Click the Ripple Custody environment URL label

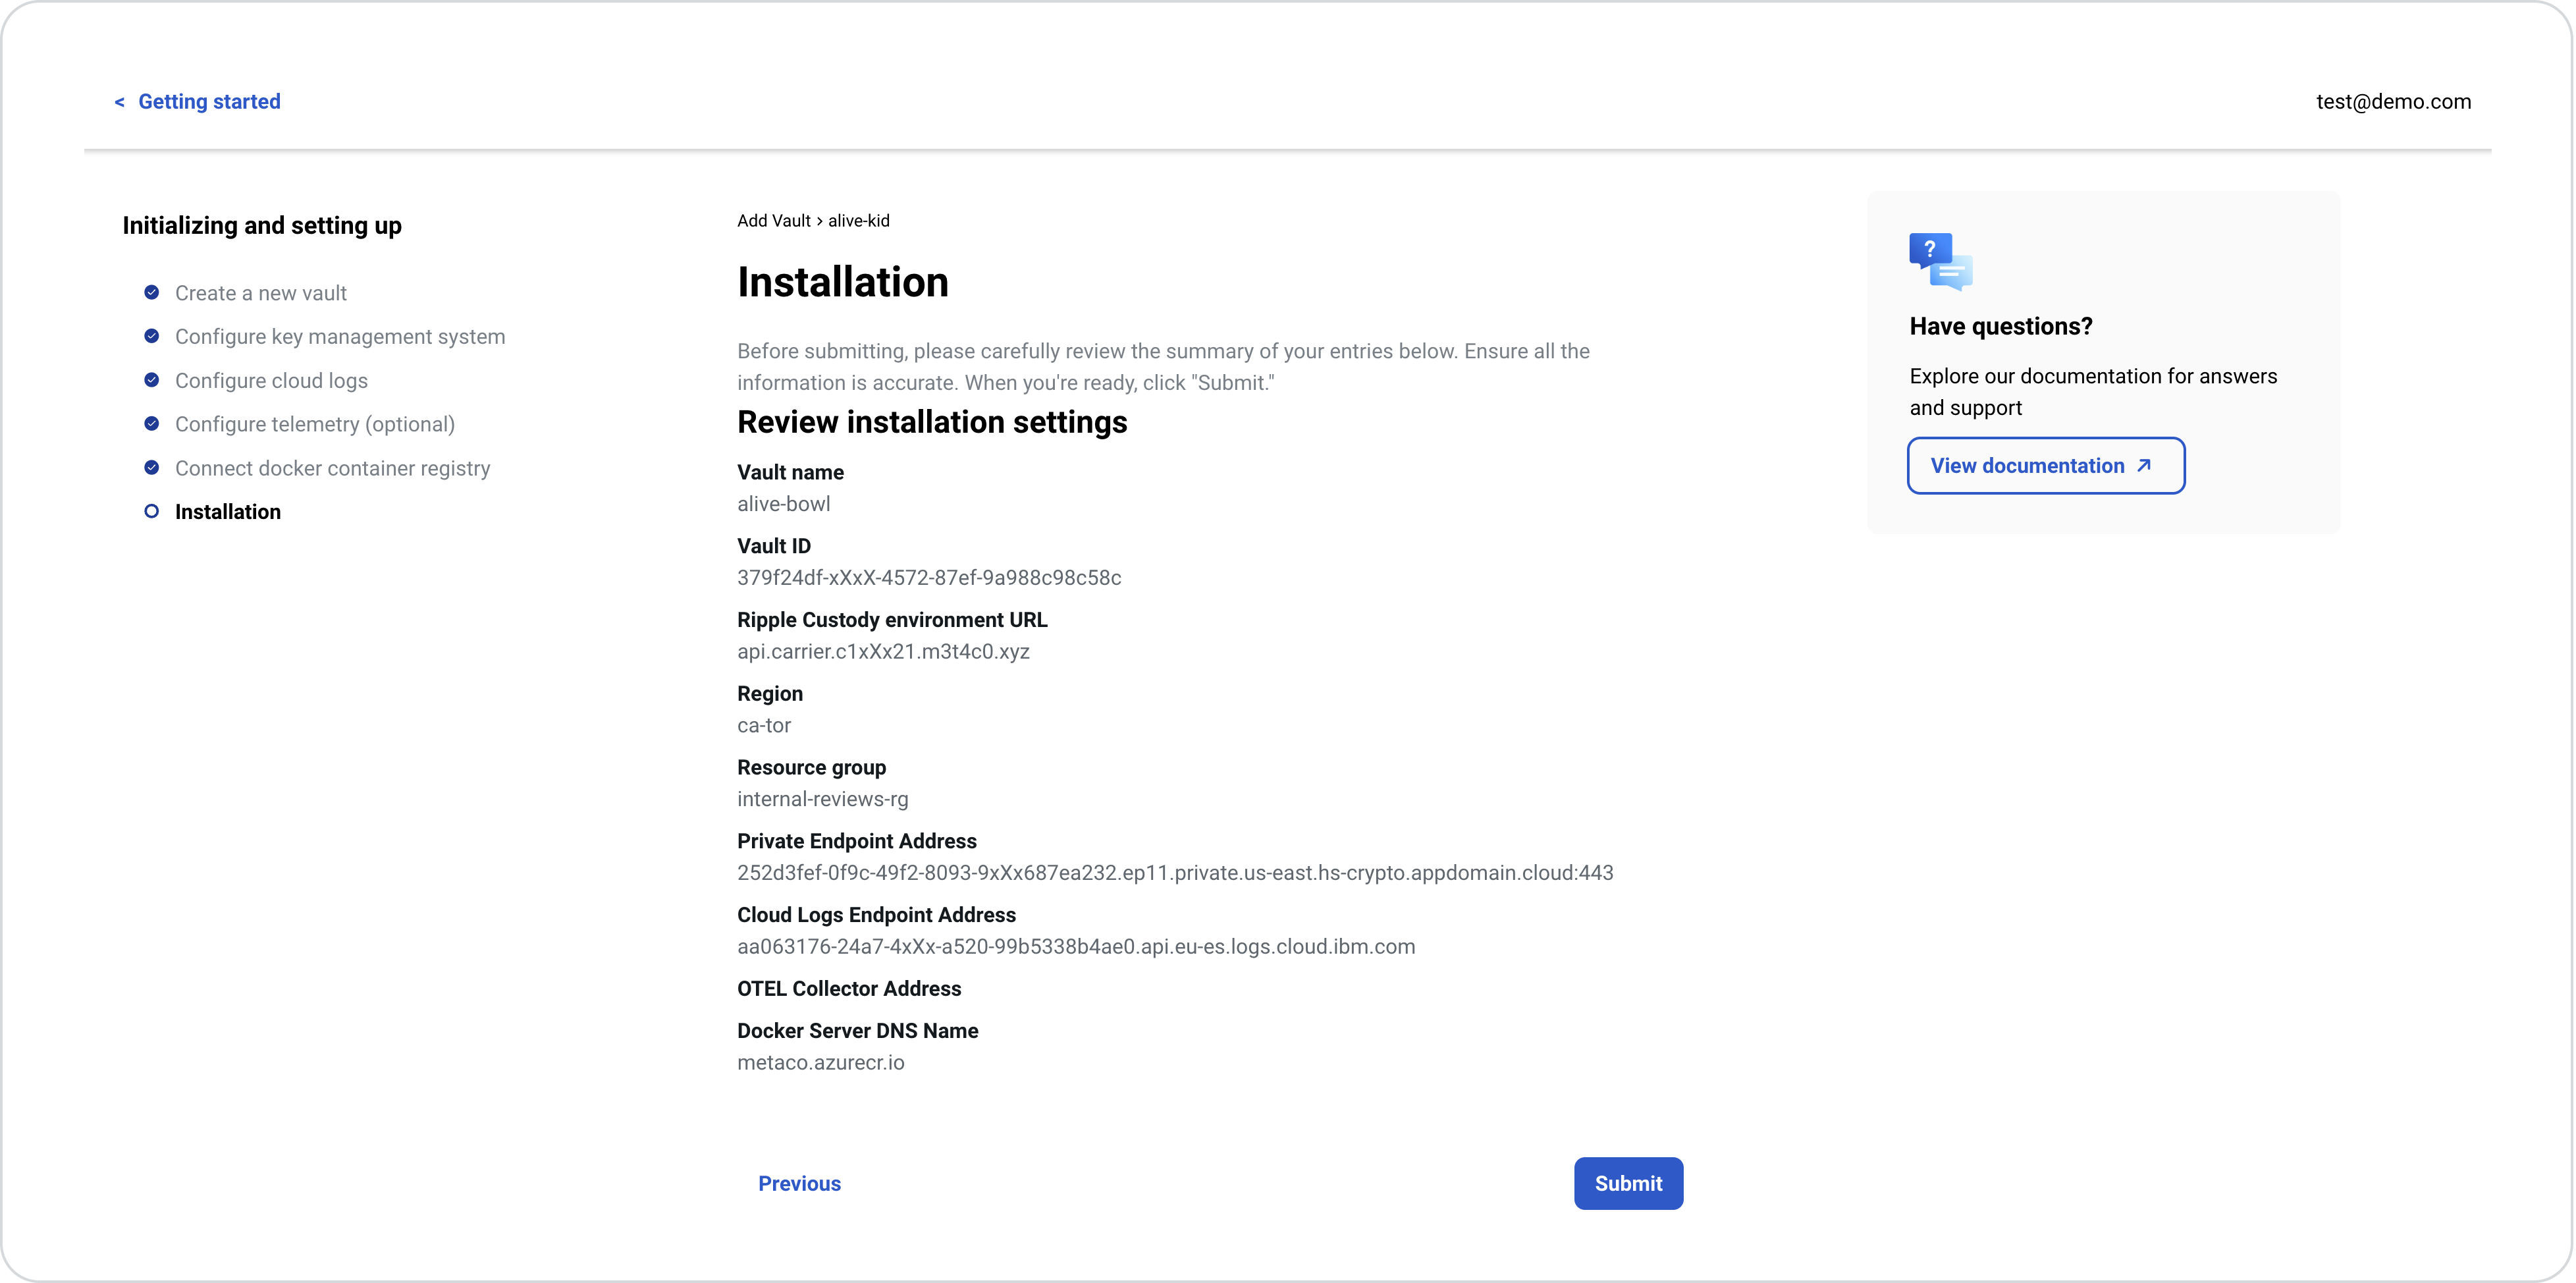pyautogui.click(x=892, y=620)
